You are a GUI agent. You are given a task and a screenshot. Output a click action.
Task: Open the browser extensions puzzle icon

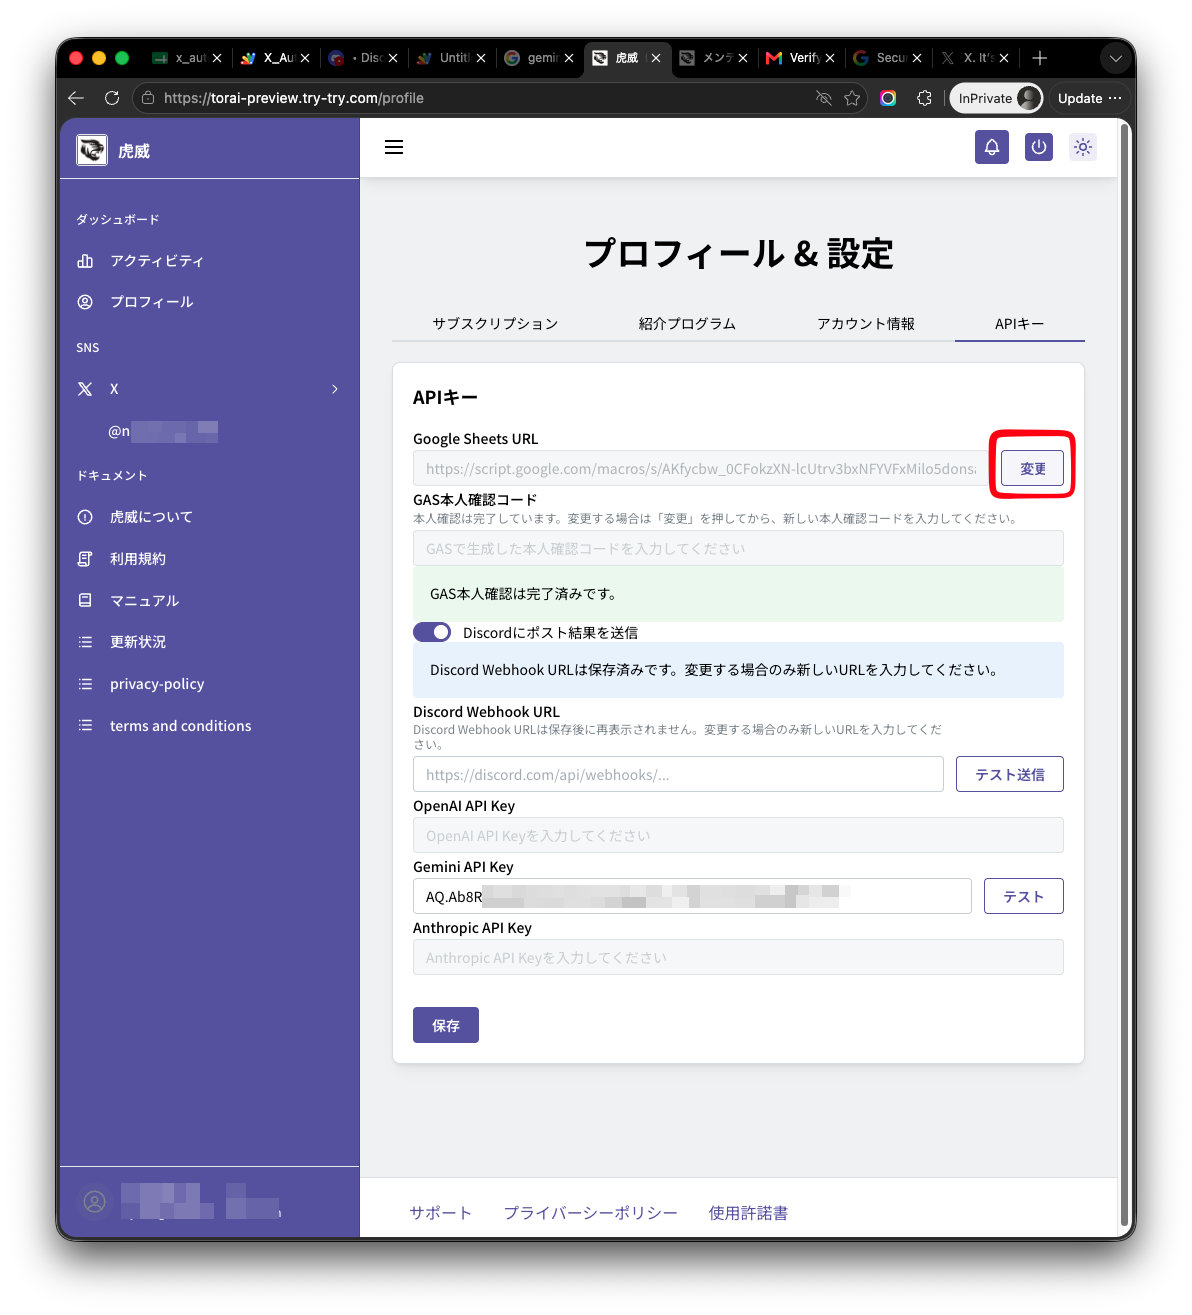(x=924, y=98)
